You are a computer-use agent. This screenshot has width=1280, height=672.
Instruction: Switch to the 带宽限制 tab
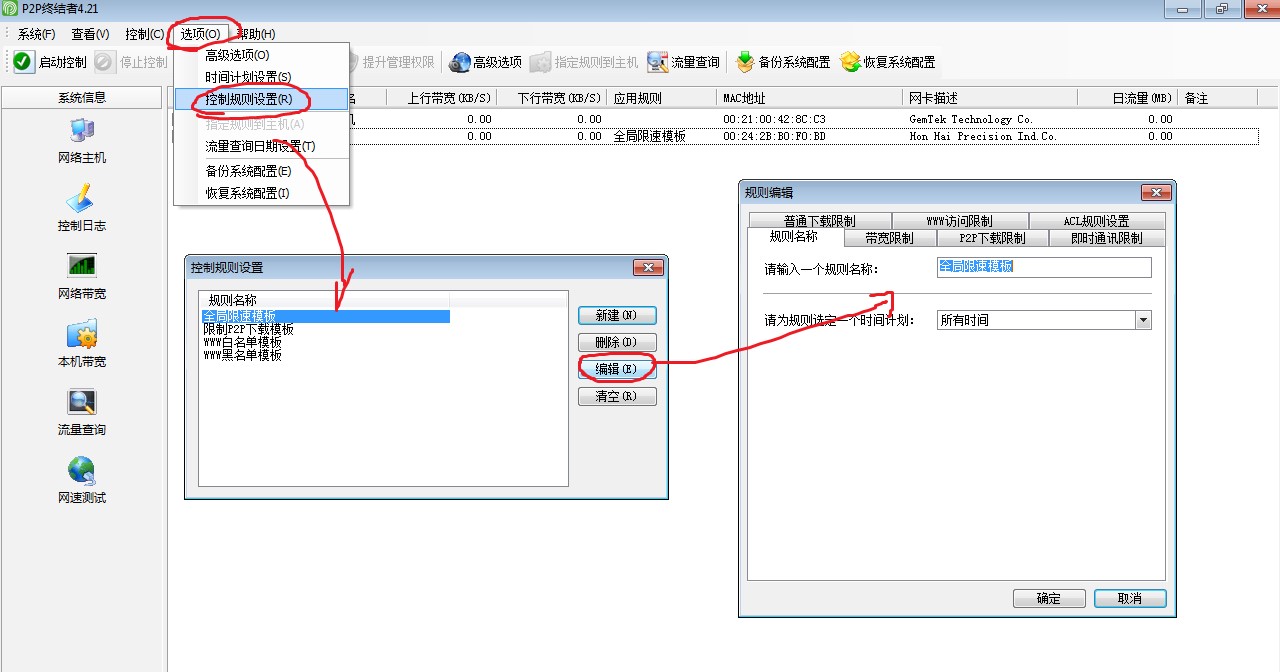889,238
